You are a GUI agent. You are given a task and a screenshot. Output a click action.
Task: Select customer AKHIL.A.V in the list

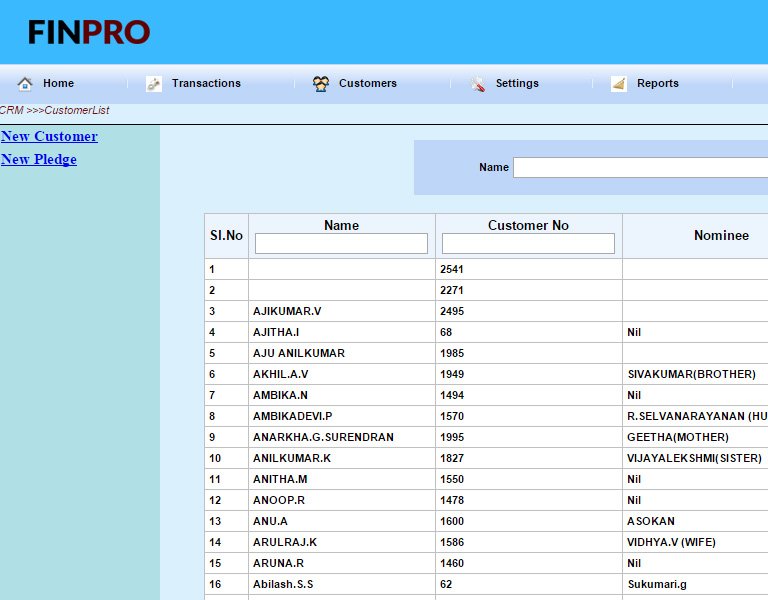click(281, 374)
